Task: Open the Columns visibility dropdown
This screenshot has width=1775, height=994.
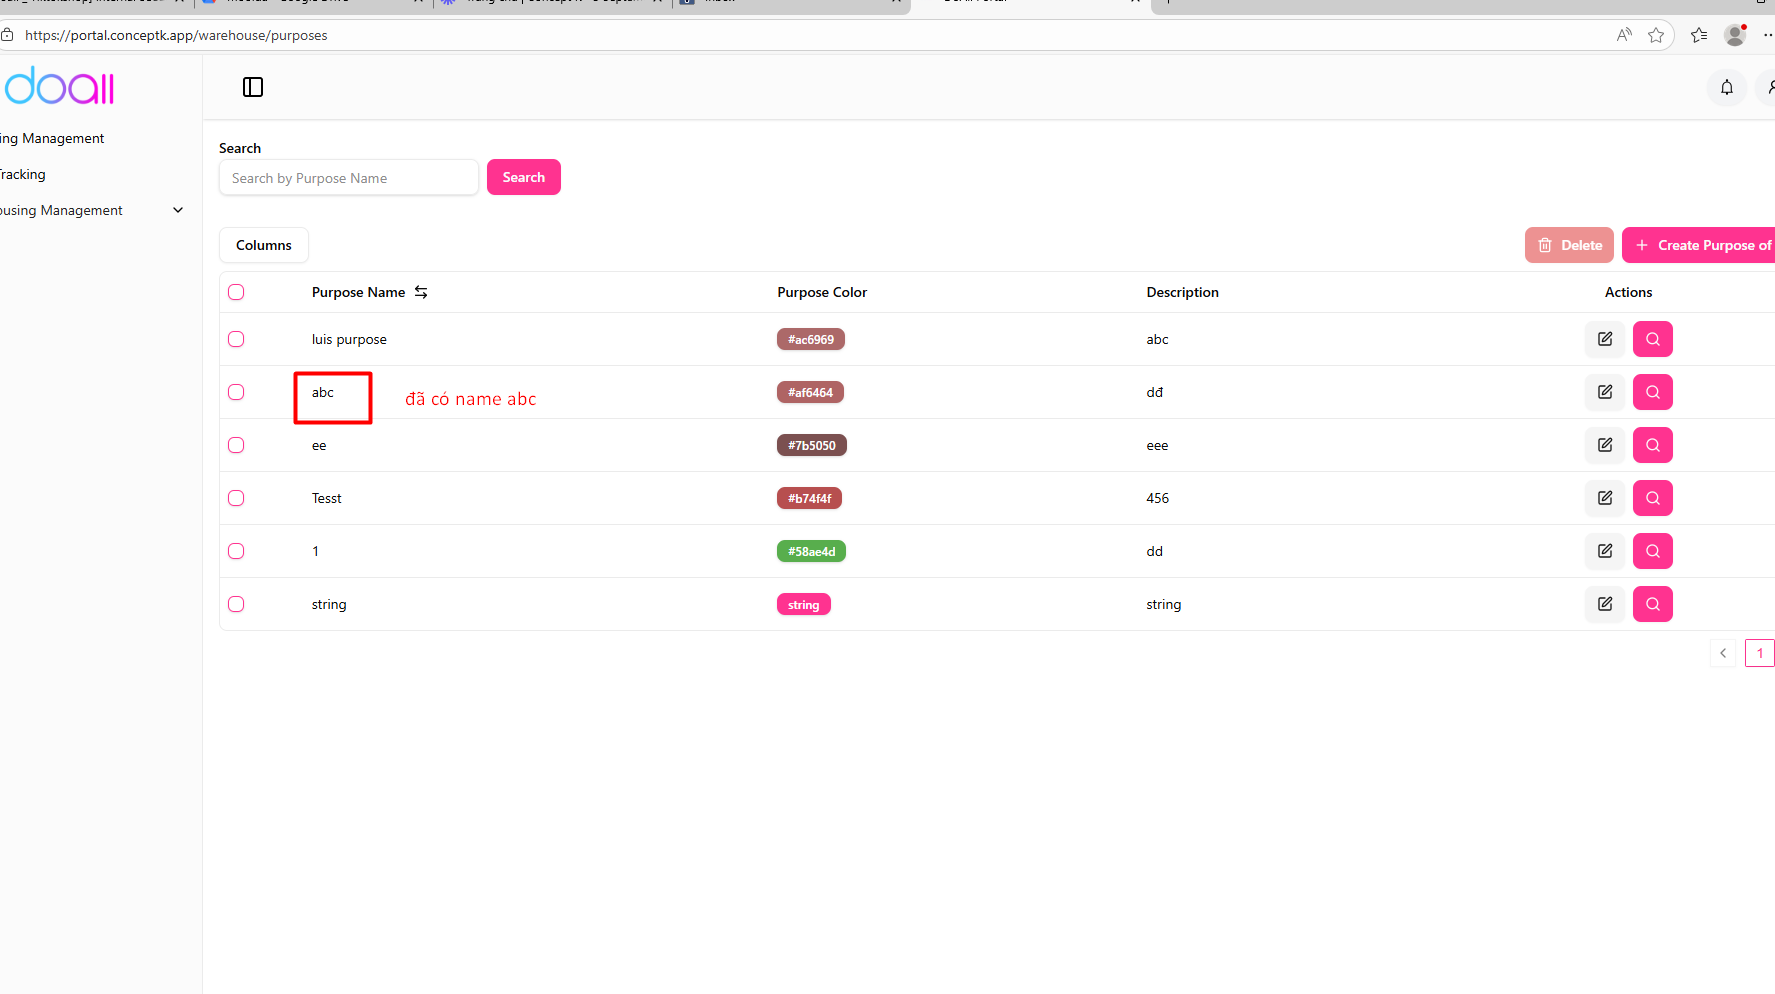Action: tap(264, 245)
